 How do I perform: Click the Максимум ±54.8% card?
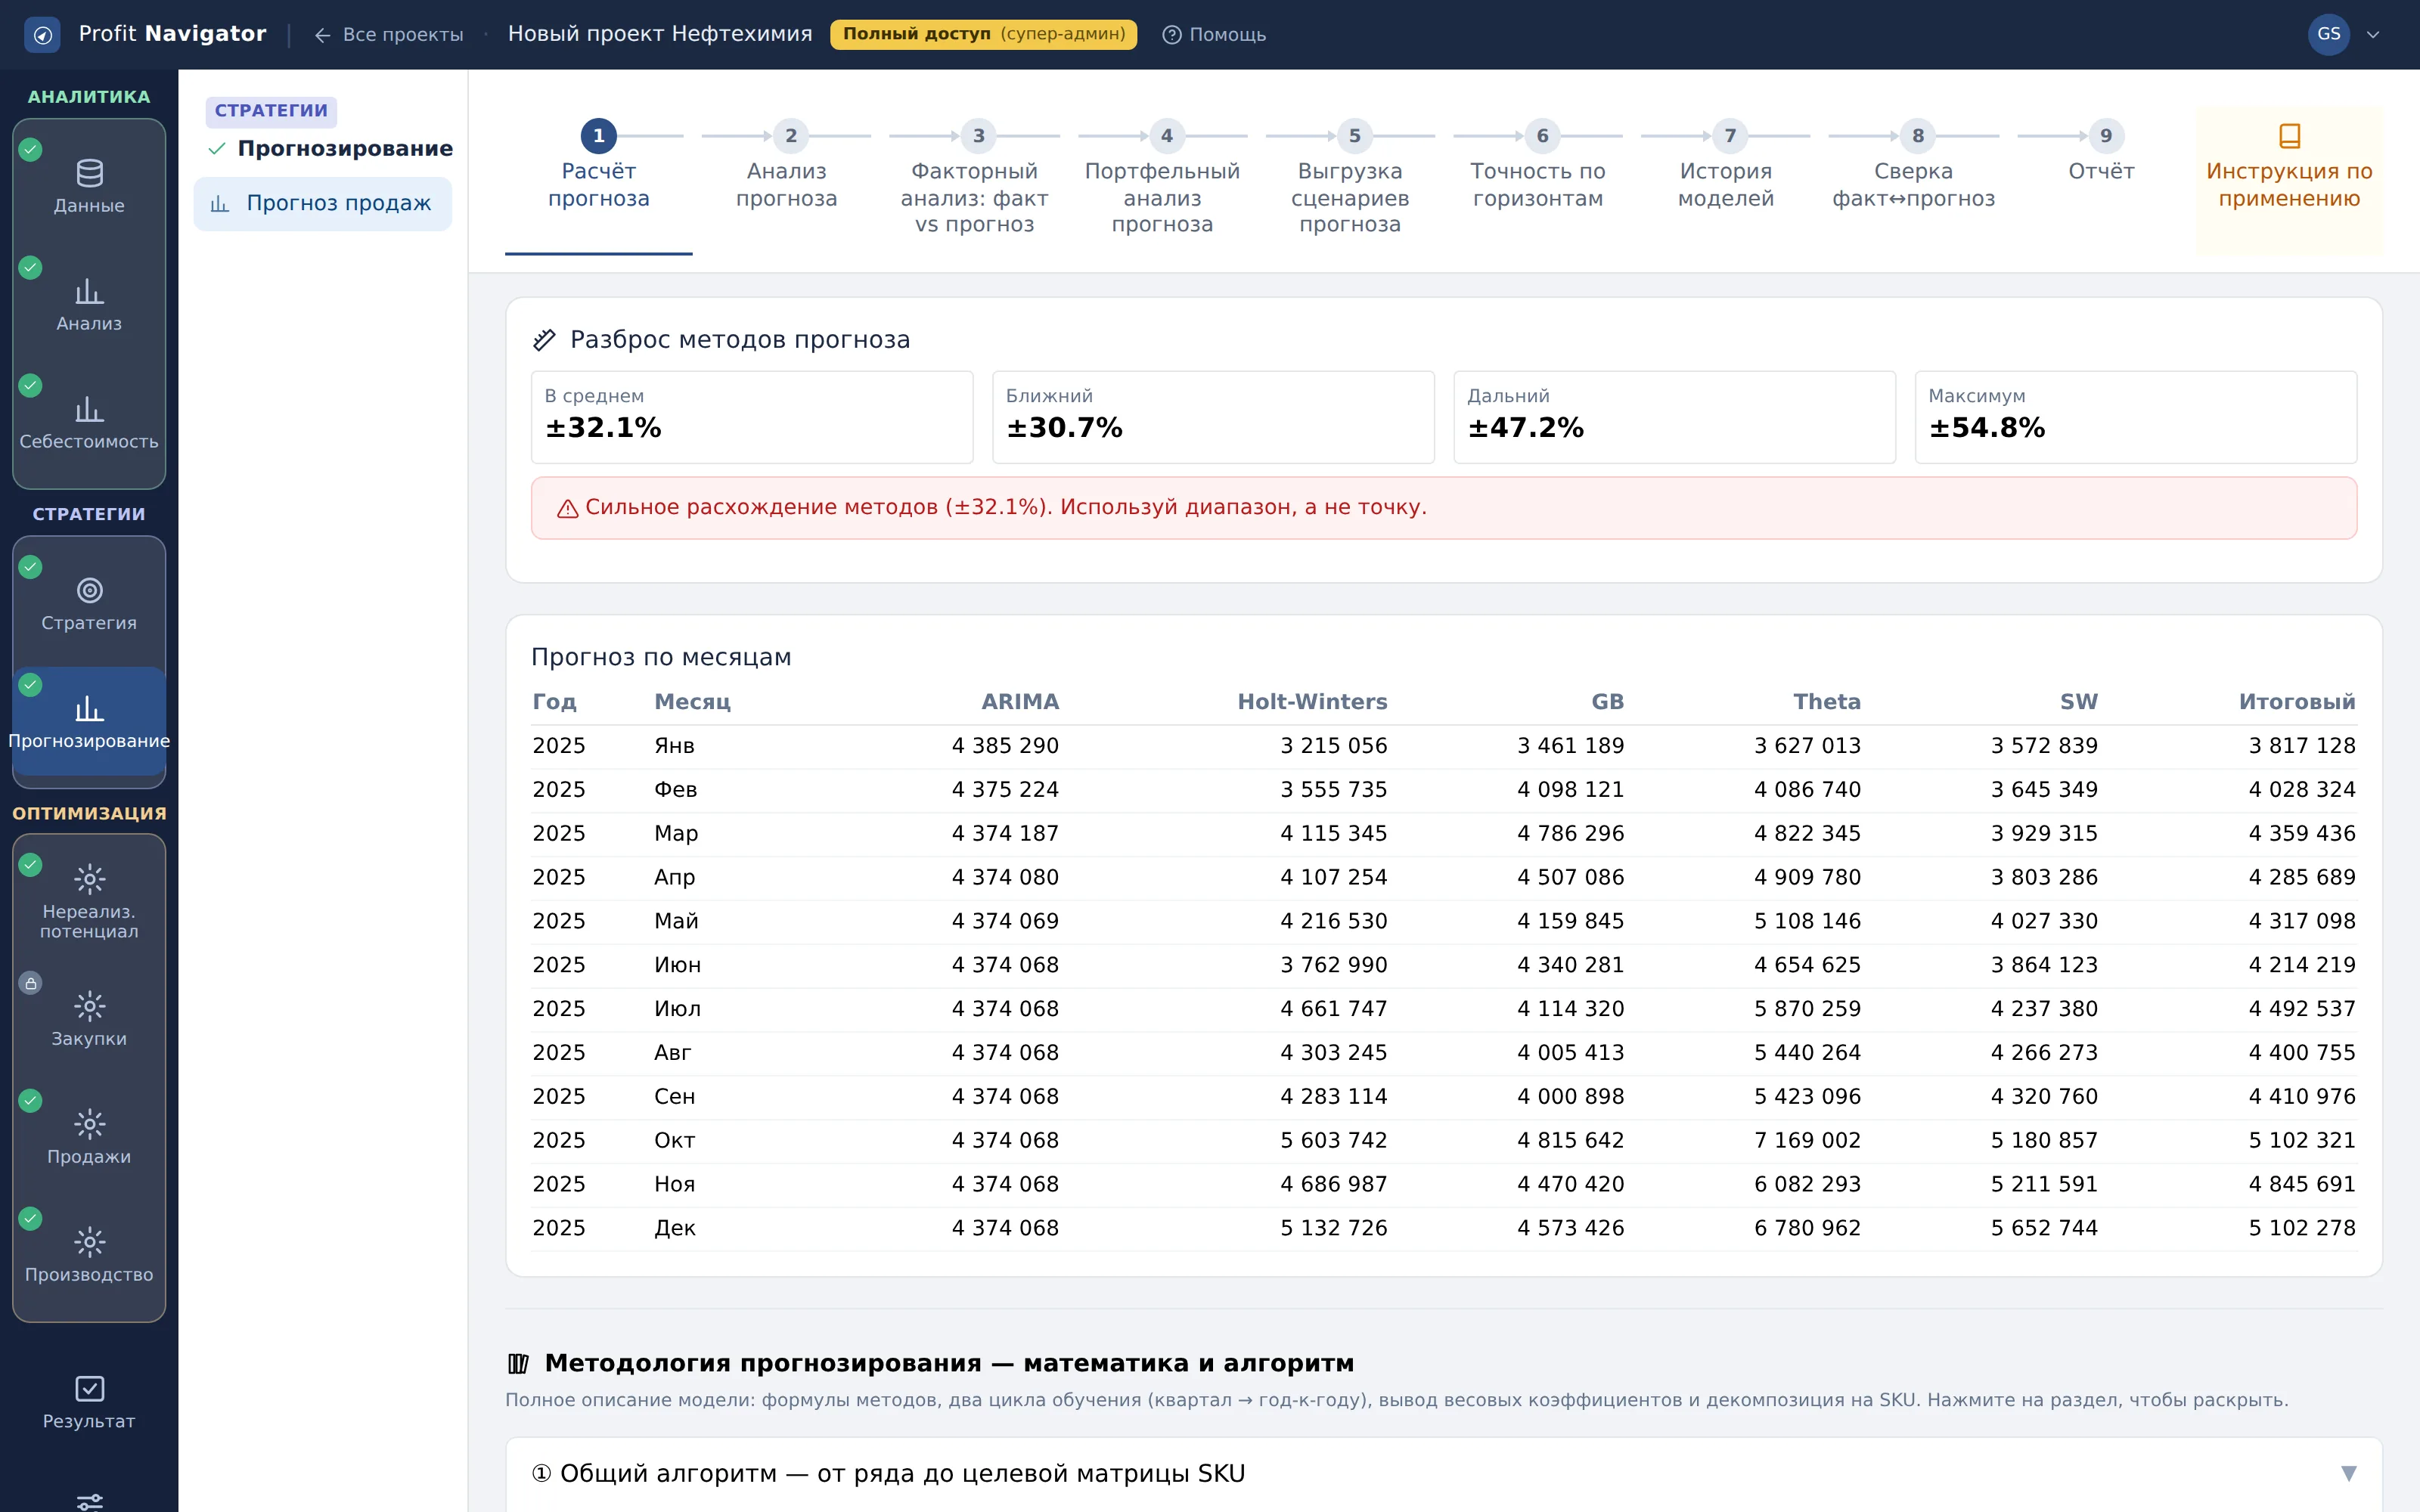2135,417
